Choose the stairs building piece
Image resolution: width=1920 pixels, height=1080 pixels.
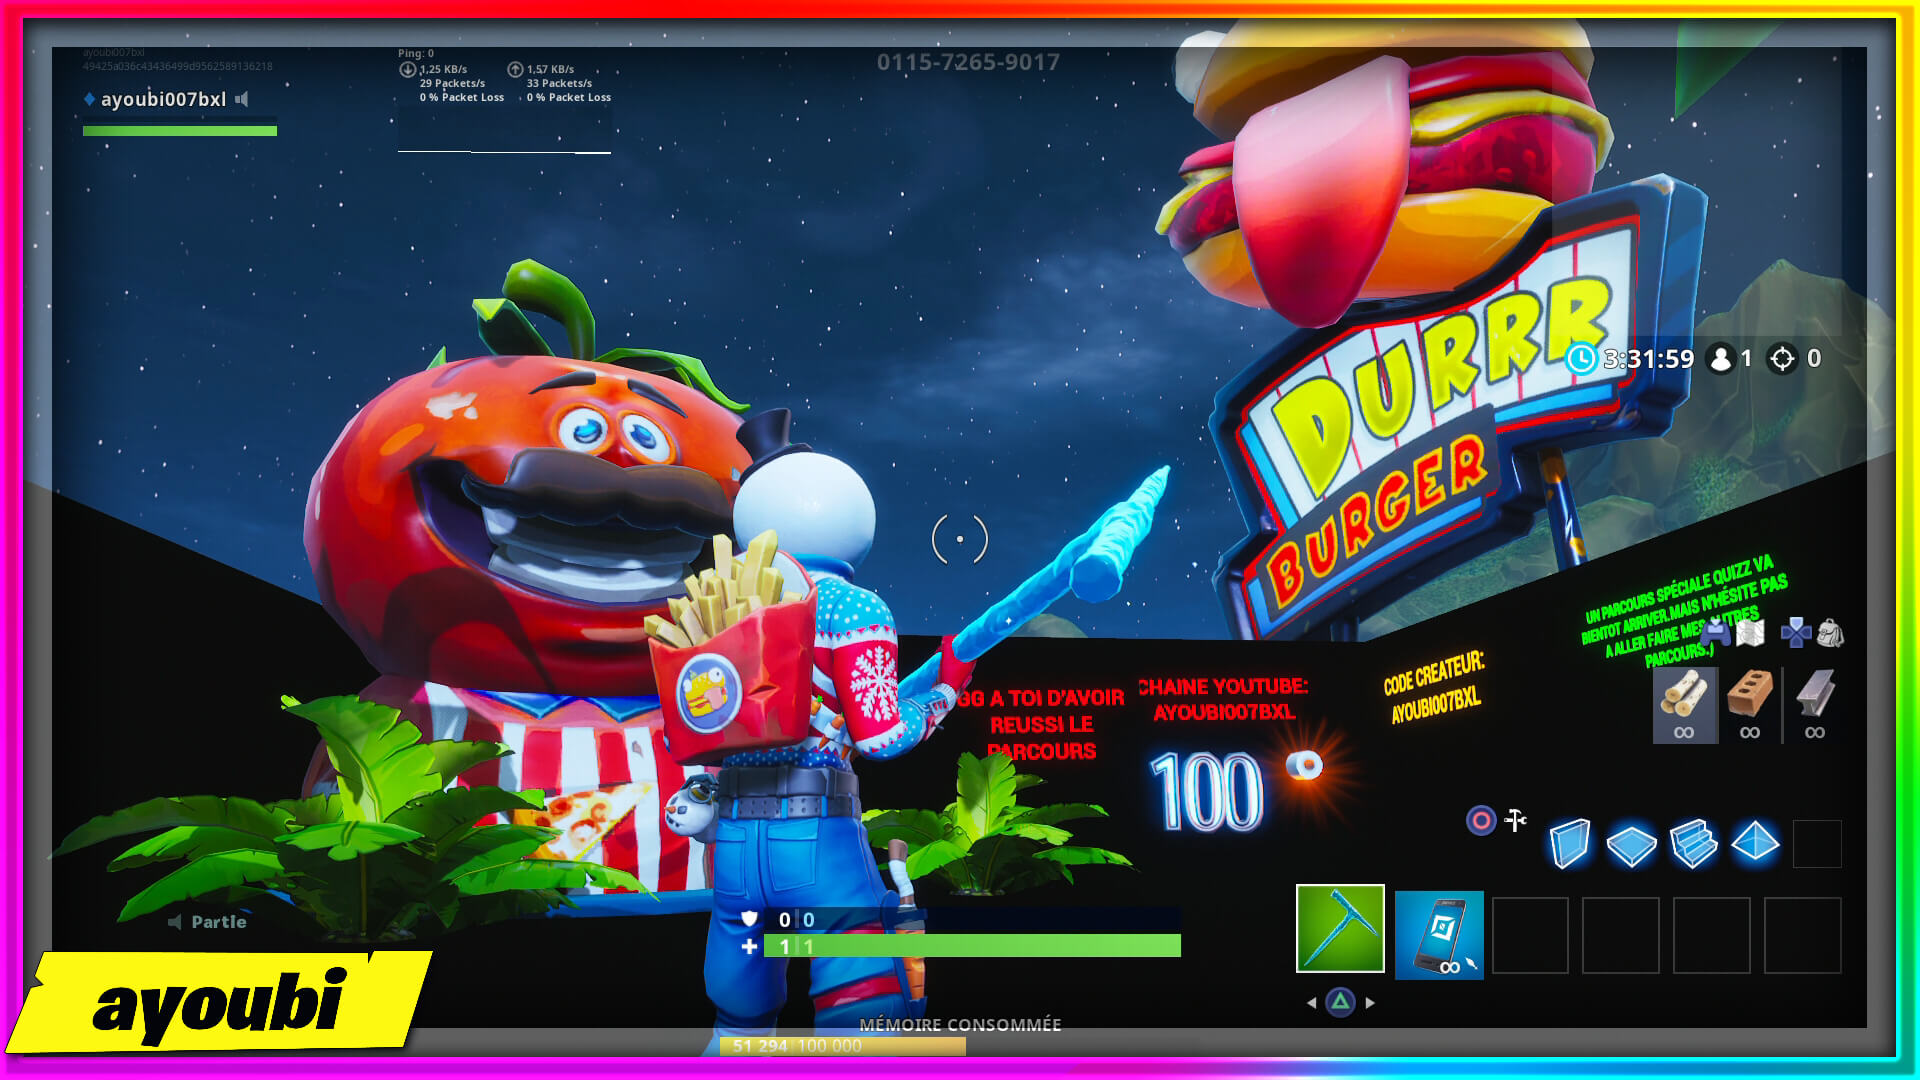[x=1693, y=843]
